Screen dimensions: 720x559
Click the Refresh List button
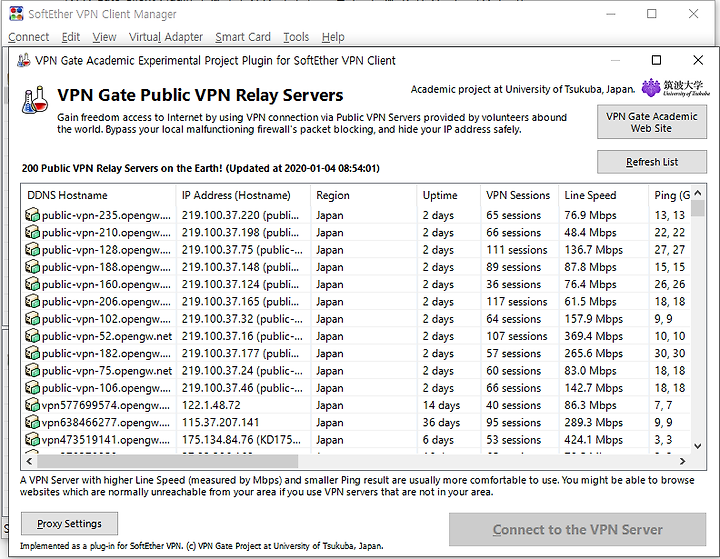(652, 162)
